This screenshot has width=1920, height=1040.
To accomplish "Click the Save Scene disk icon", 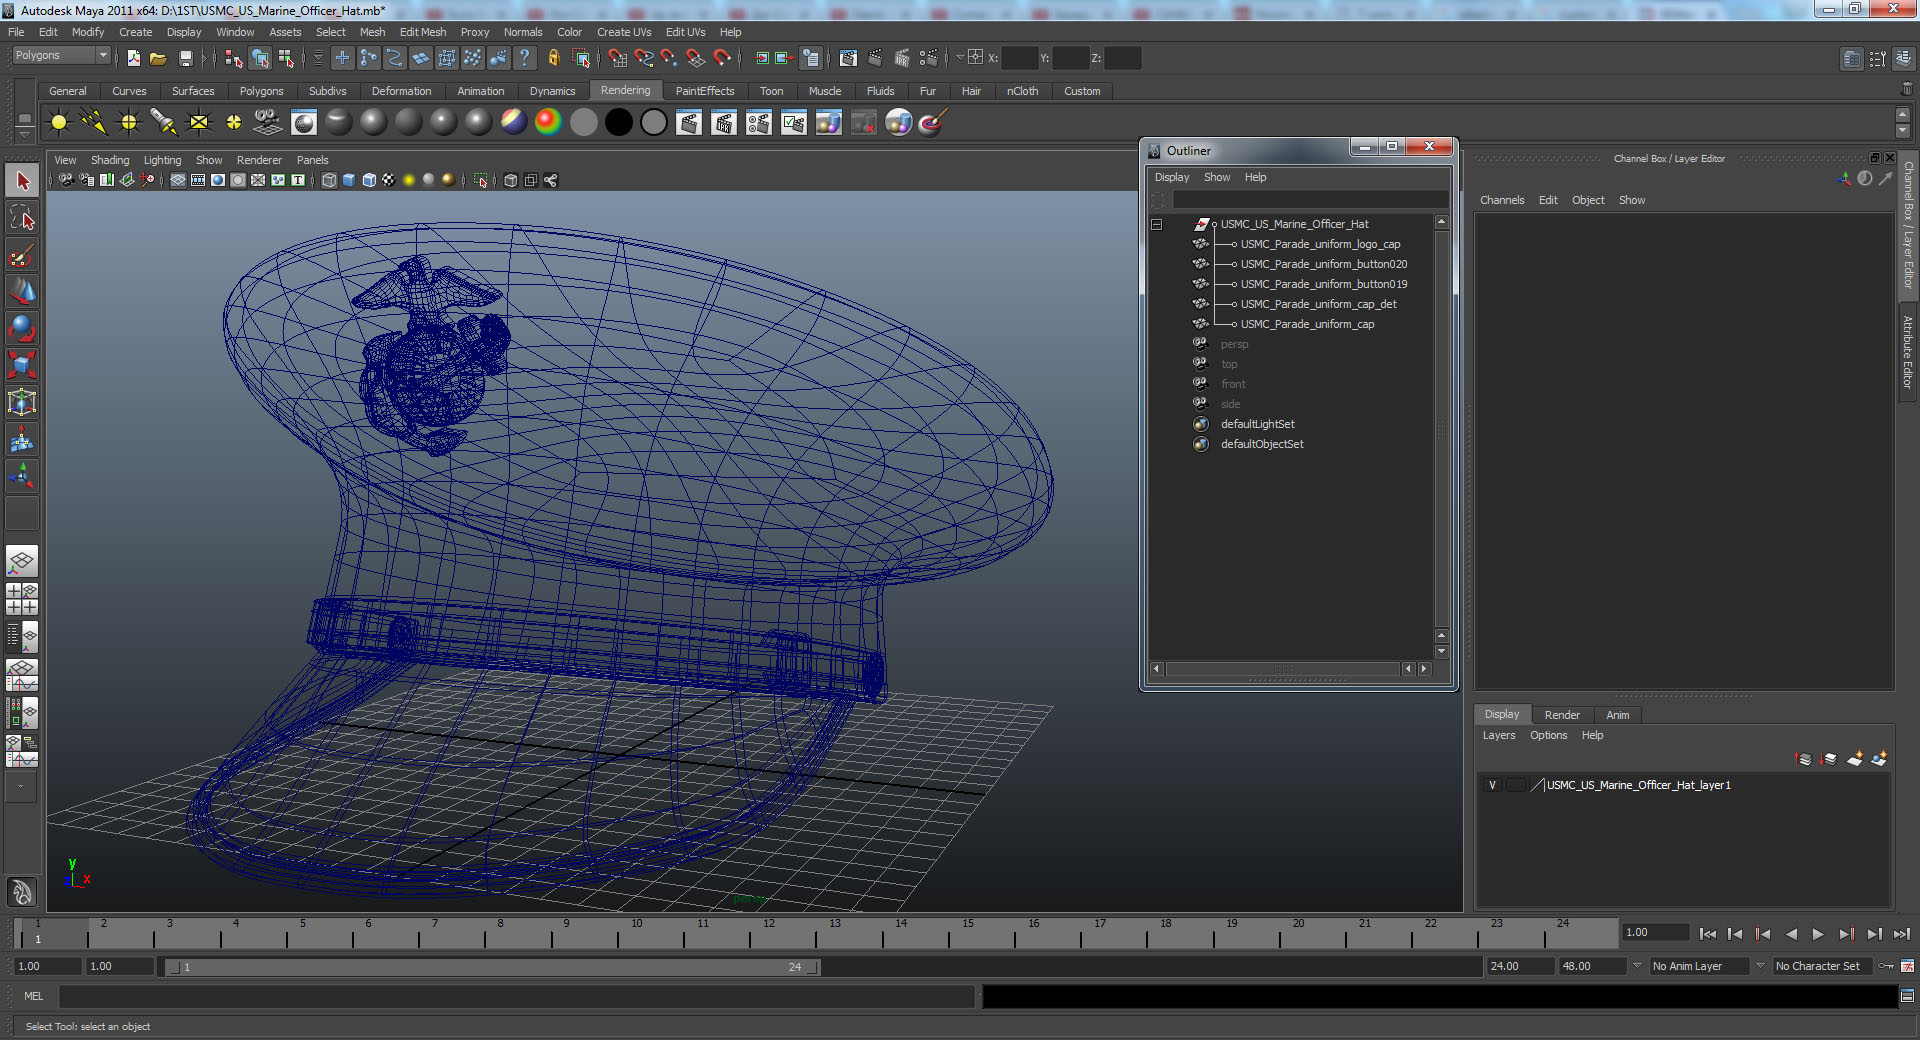I will point(185,59).
